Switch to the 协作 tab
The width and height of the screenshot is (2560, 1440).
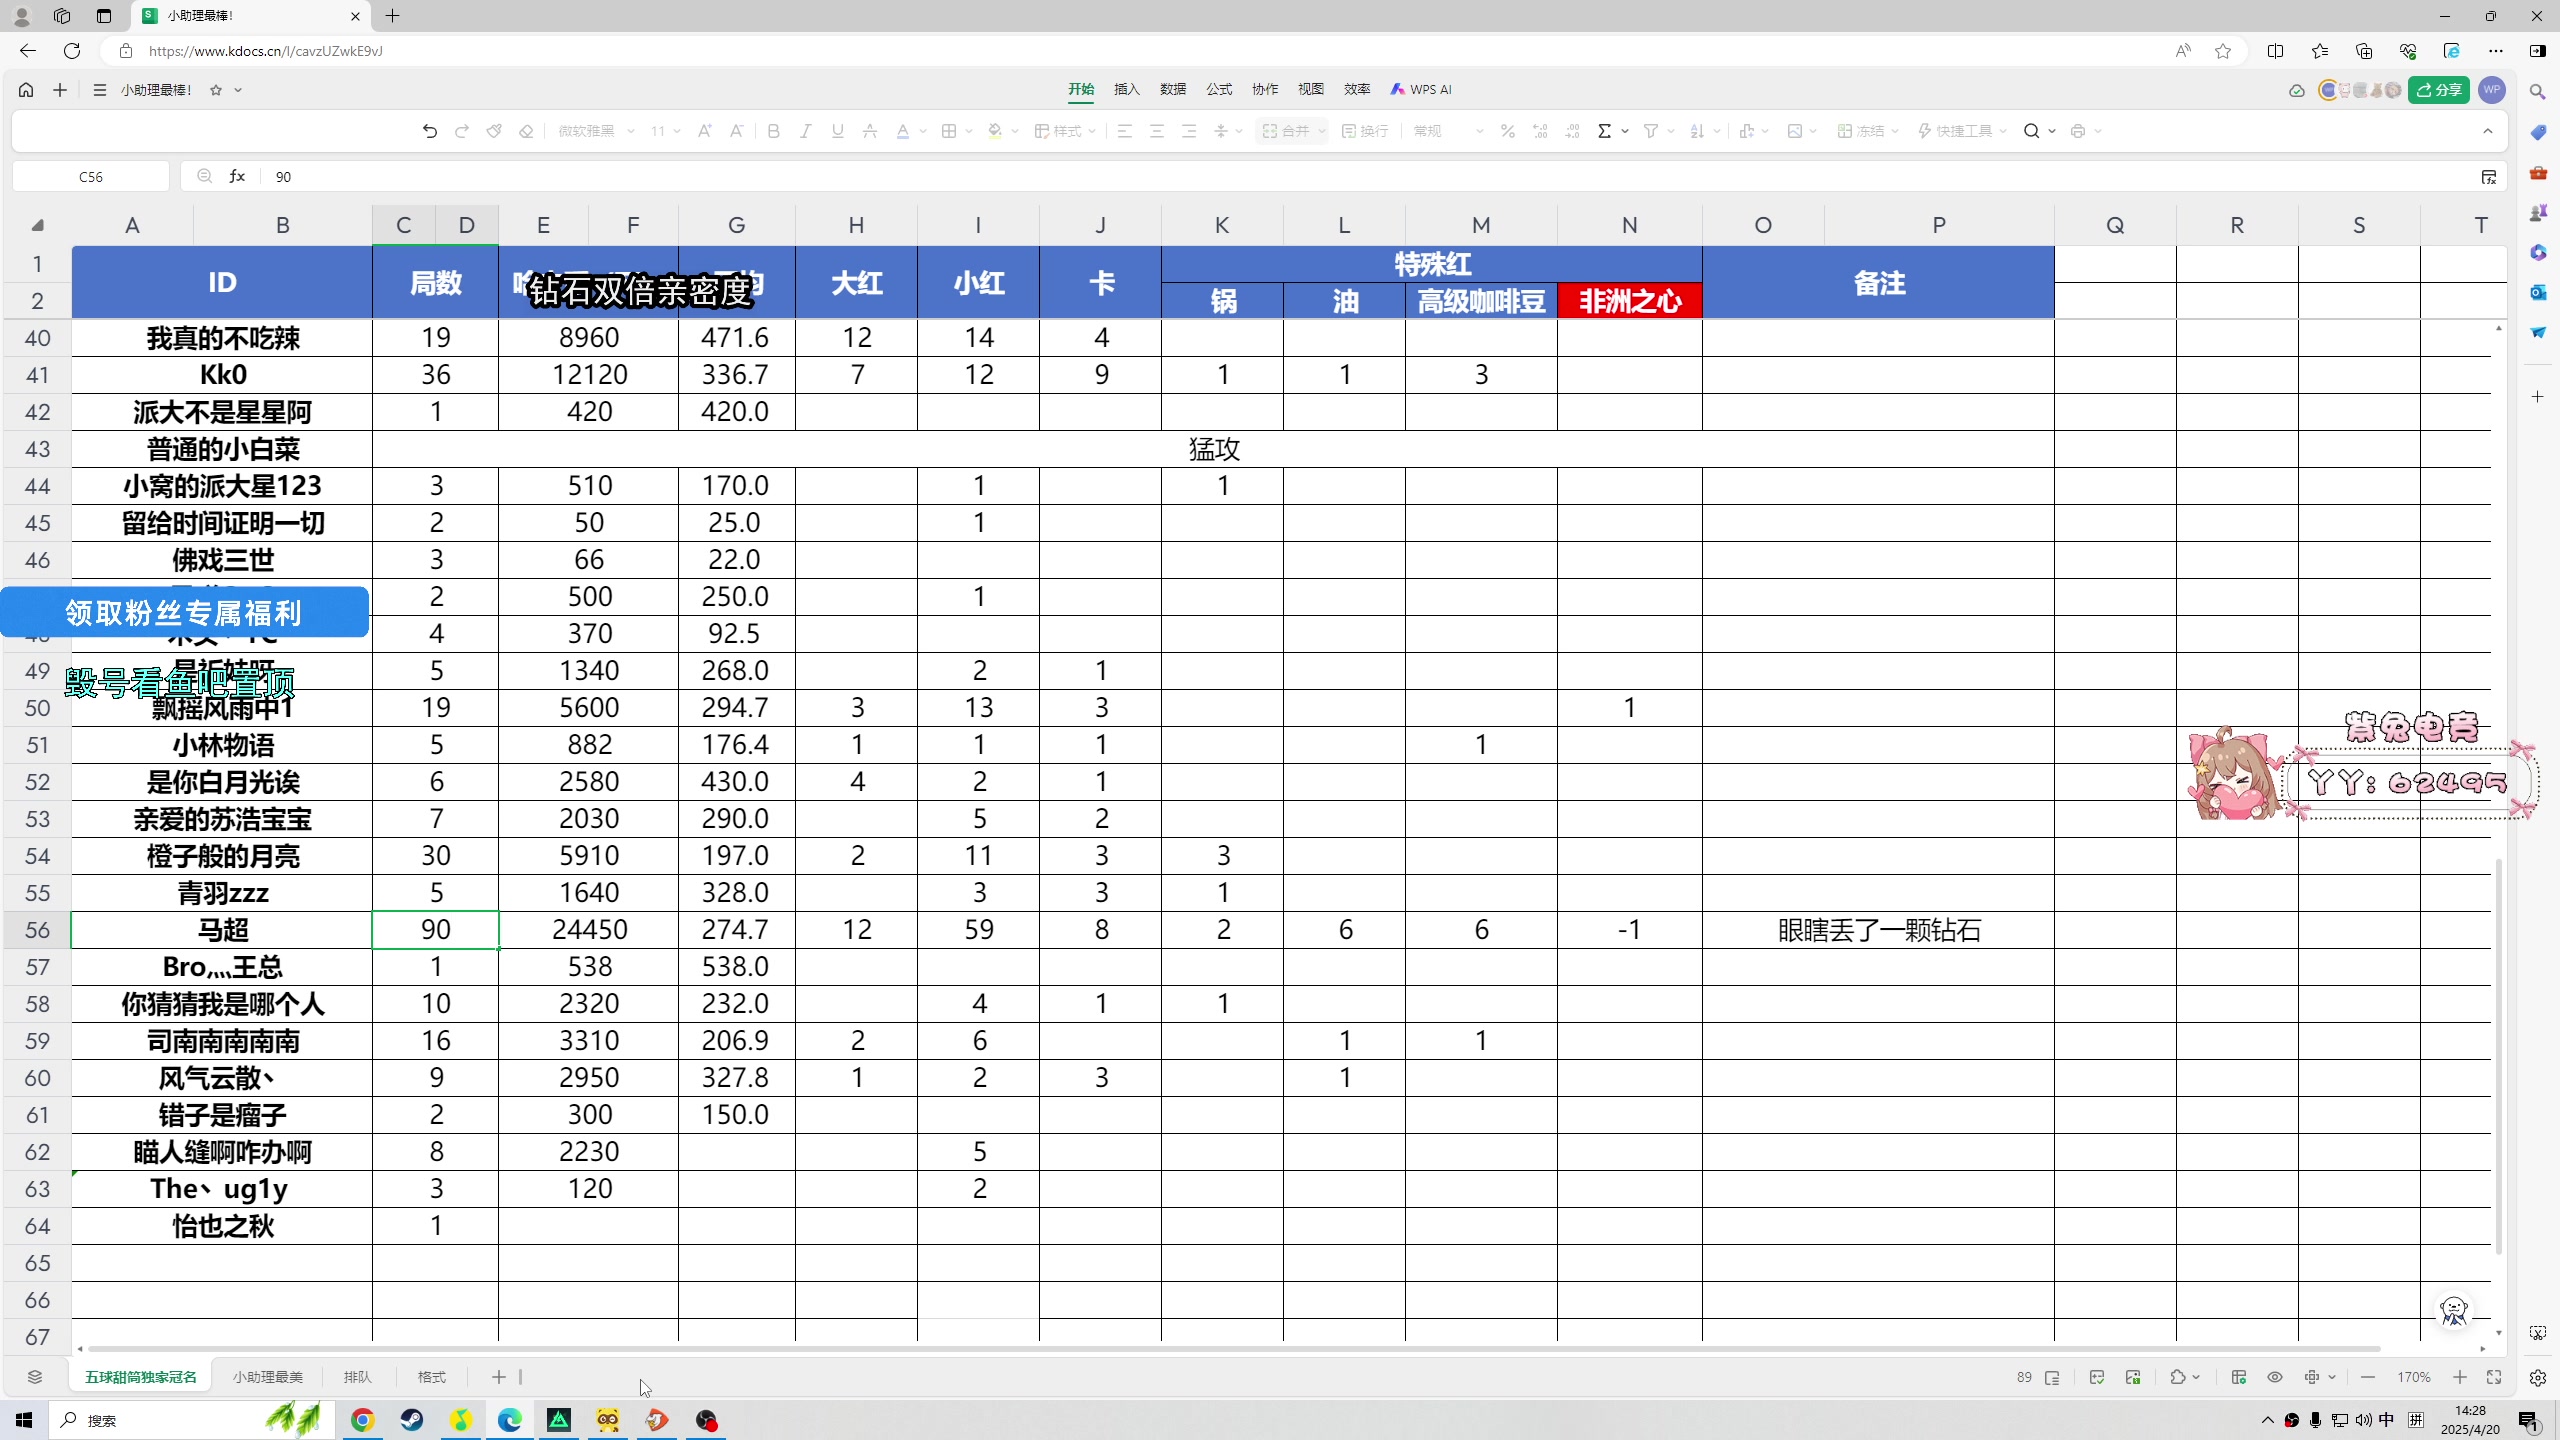point(1265,89)
